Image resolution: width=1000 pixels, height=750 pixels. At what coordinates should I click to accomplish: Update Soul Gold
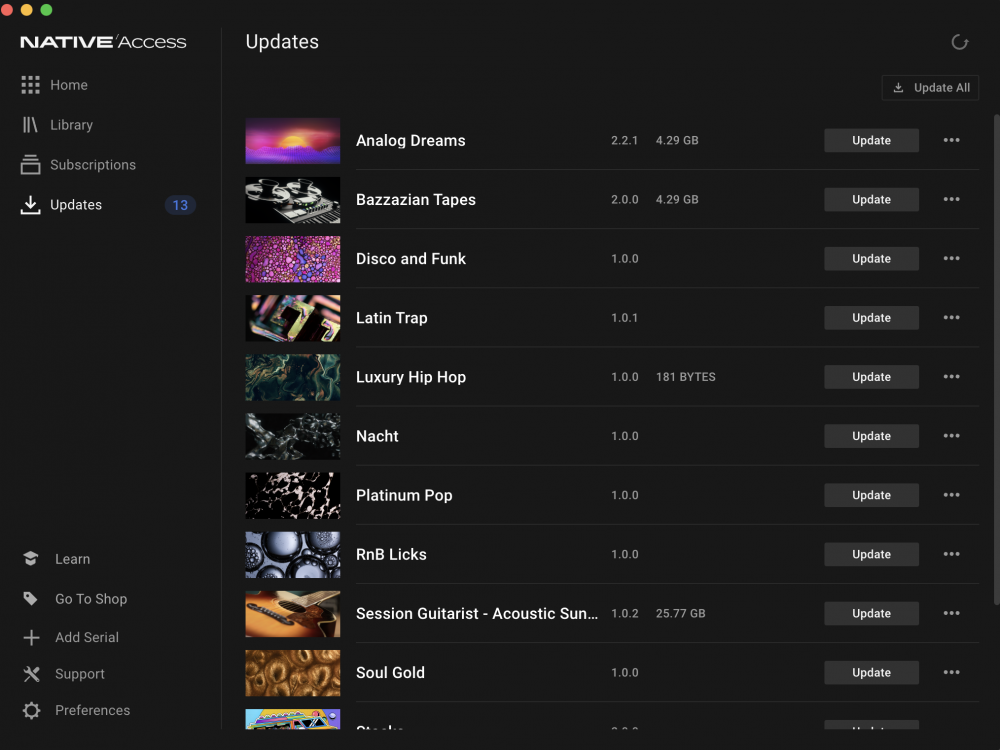tap(871, 672)
